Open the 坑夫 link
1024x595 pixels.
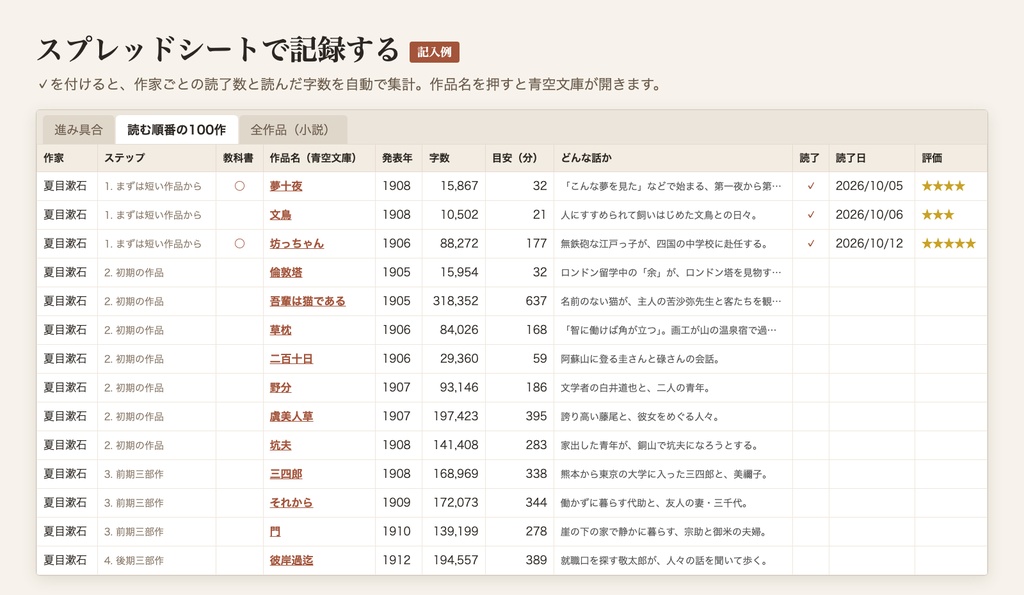point(280,445)
